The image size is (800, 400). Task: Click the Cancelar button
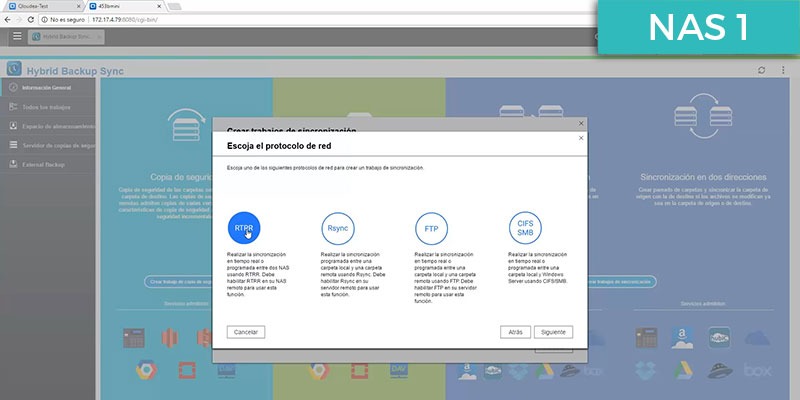246,332
